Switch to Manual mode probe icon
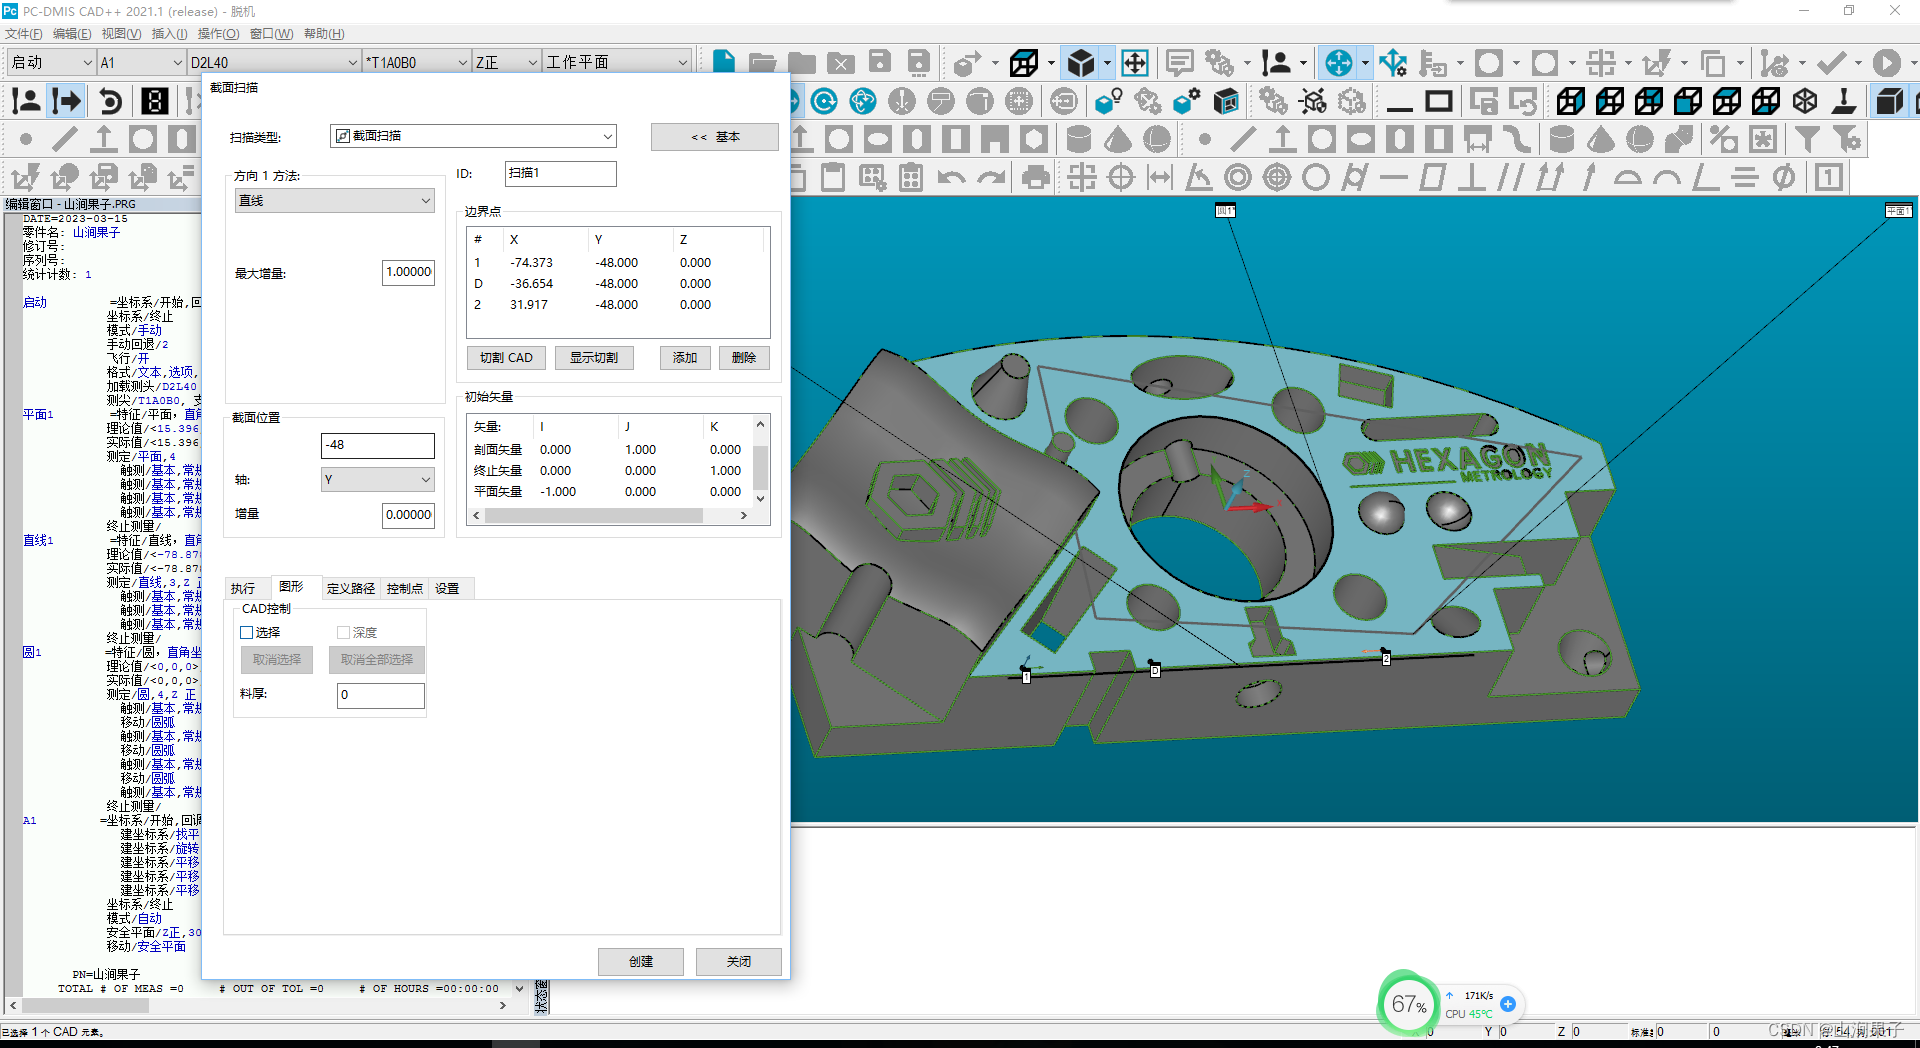This screenshot has width=1920, height=1048. pos(27,101)
